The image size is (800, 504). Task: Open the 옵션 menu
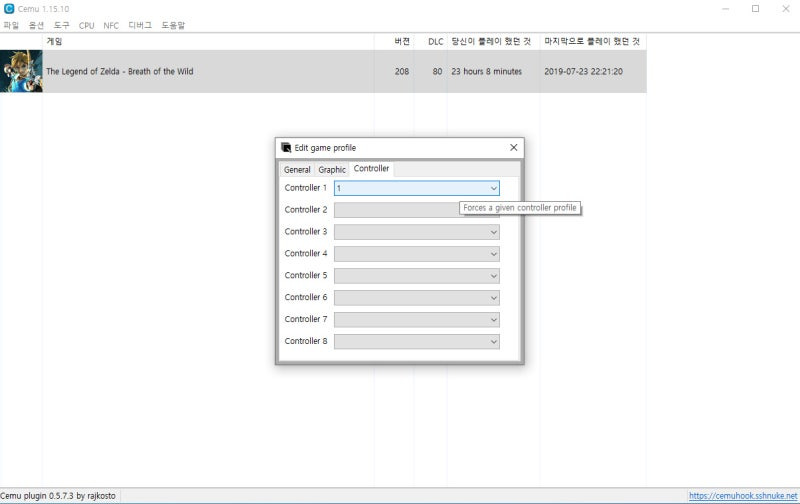coord(36,25)
